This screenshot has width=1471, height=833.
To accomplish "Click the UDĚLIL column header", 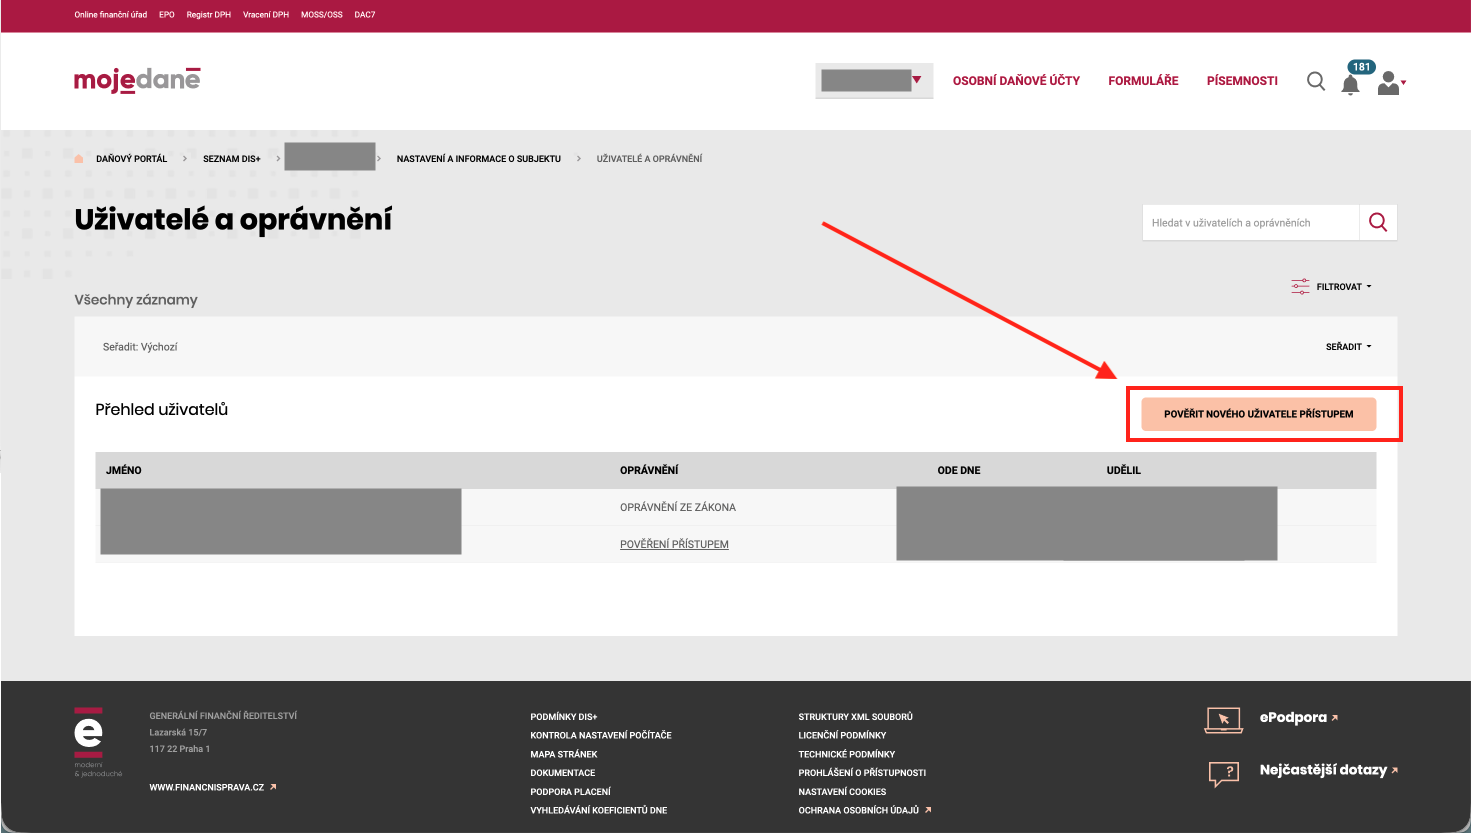I will (x=1124, y=470).
